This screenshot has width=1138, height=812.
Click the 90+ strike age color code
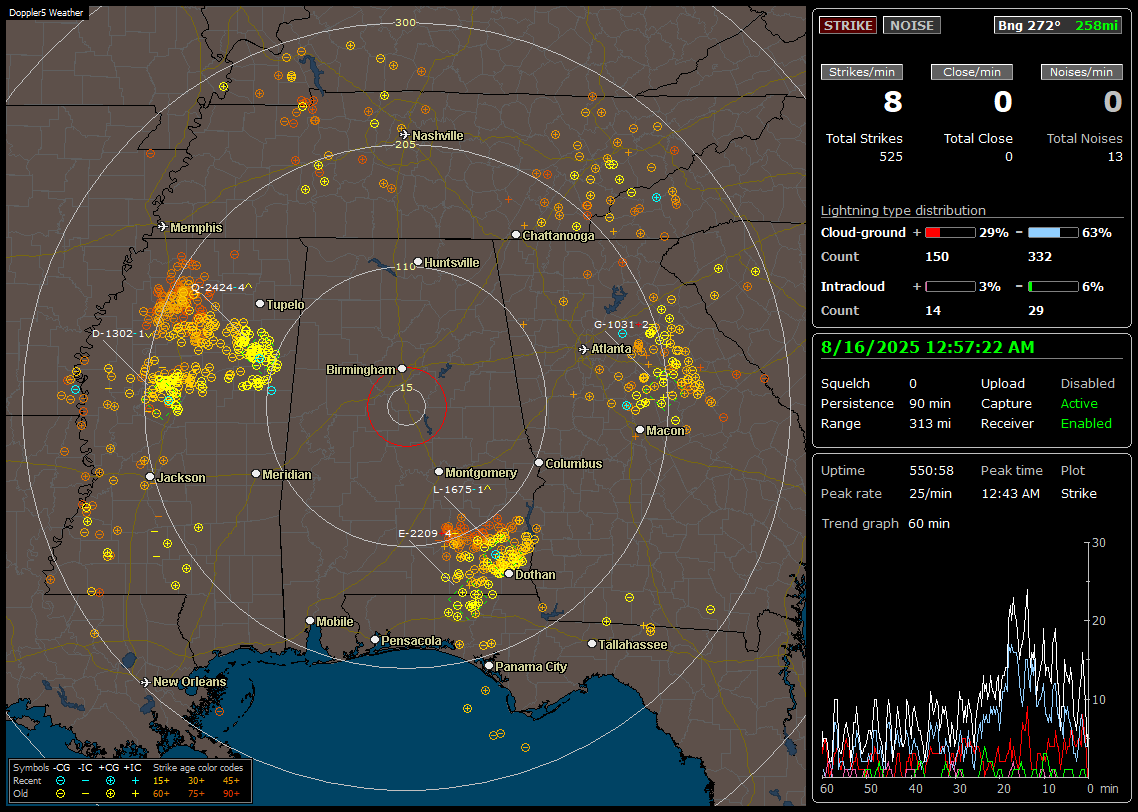tap(232, 793)
